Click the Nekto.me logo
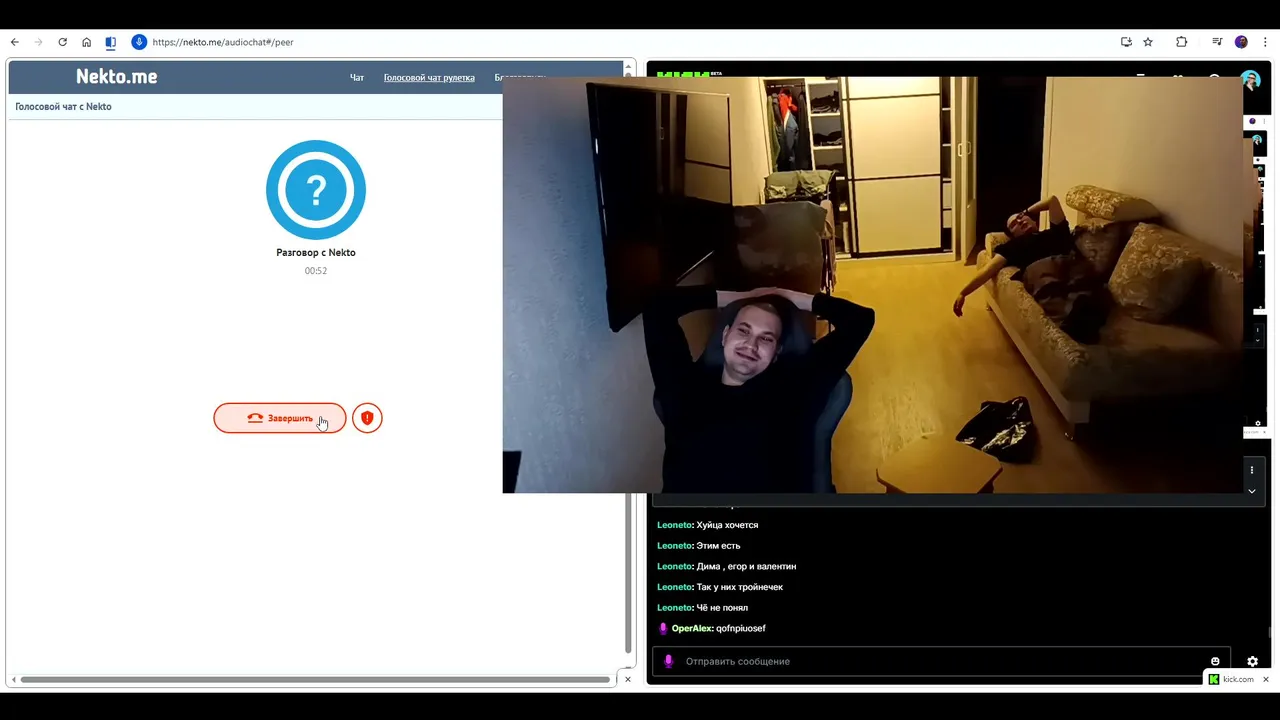Image resolution: width=1280 pixels, height=720 pixels. [x=116, y=77]
